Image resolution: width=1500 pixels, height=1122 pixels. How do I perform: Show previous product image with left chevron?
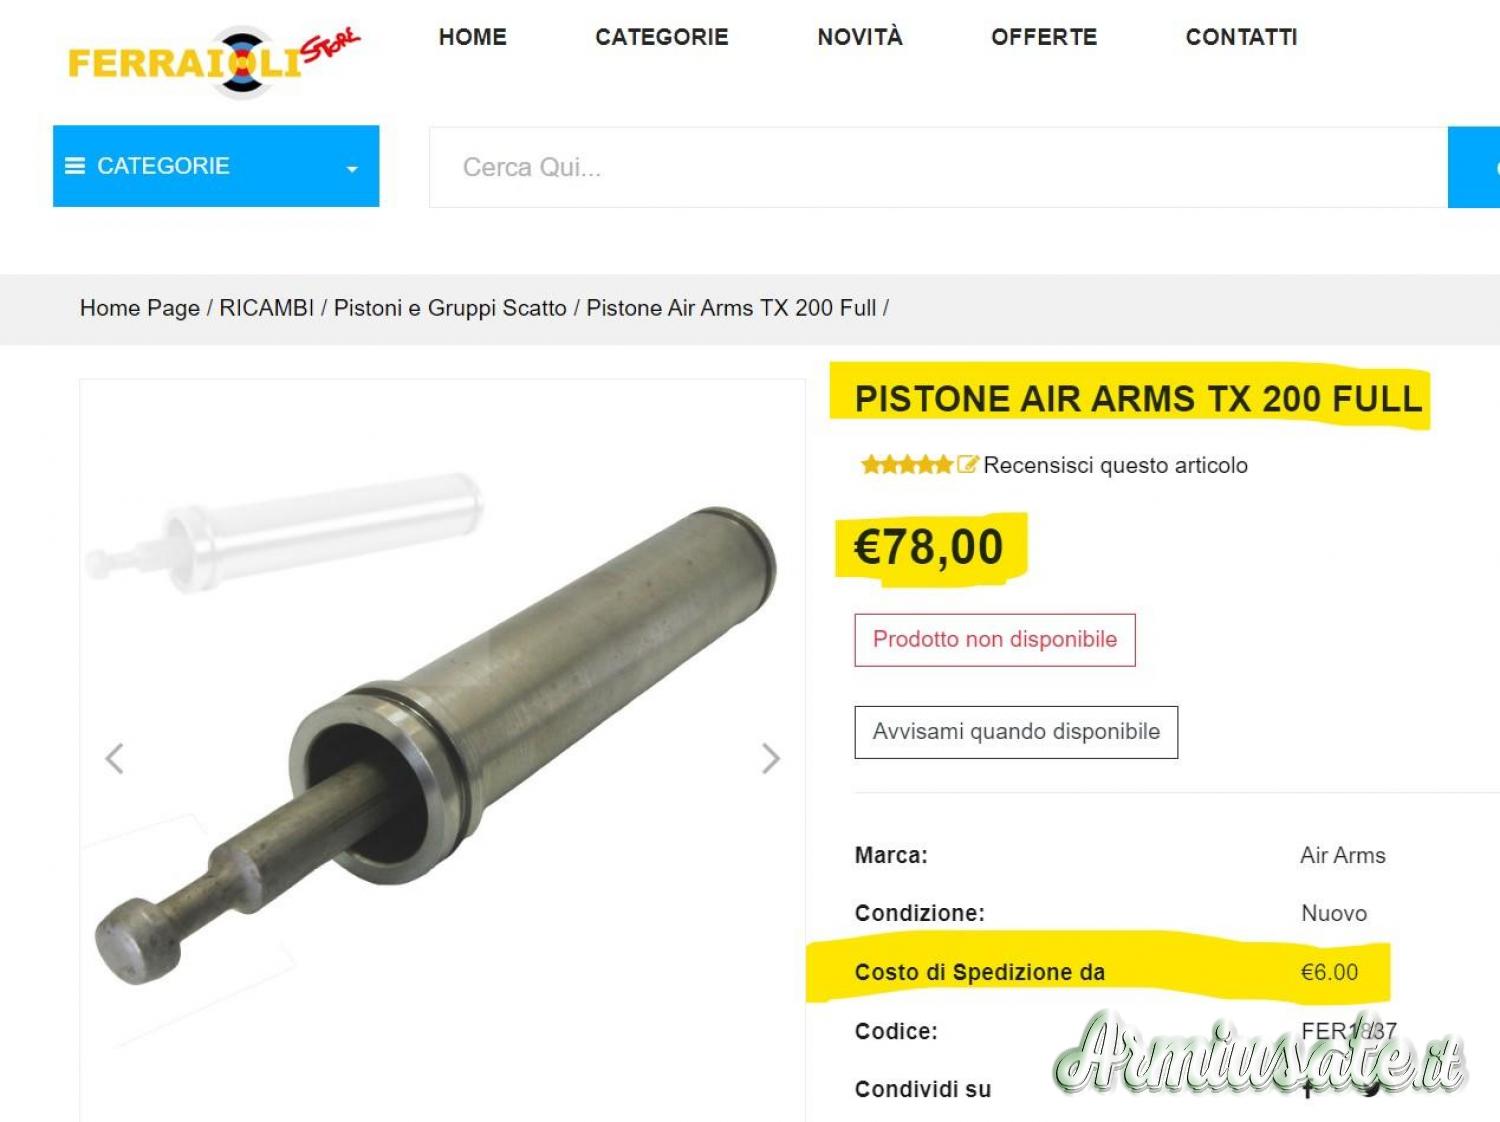coord(115,758)
